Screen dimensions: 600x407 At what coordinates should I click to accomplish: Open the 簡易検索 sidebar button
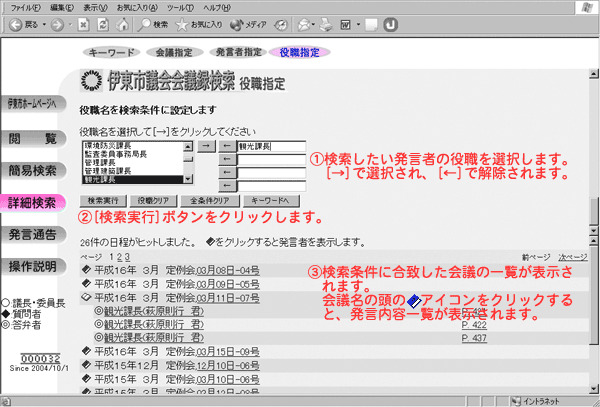tap(33, 170)
